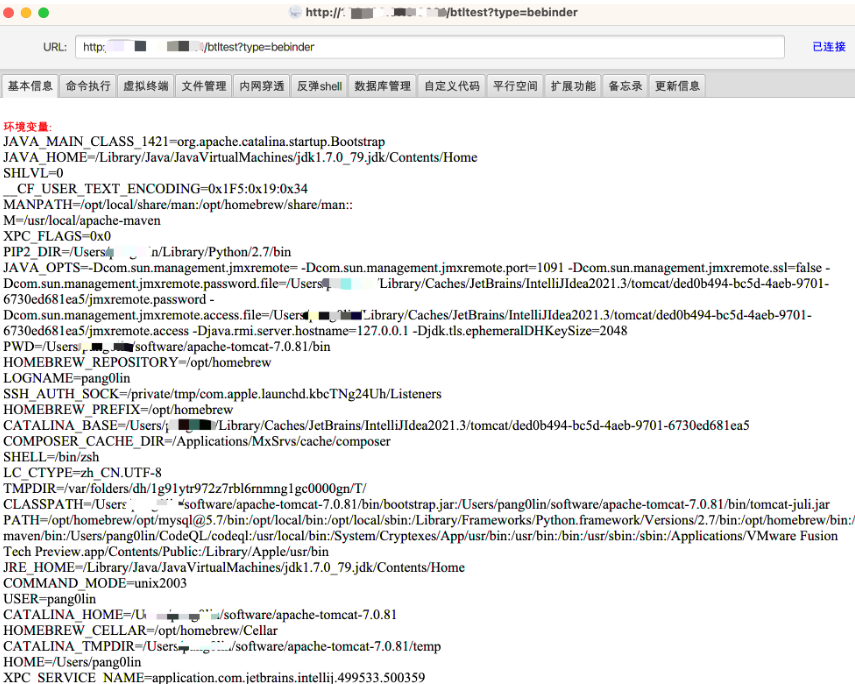Click the first JAVA_HOME line

pos(240,158)
